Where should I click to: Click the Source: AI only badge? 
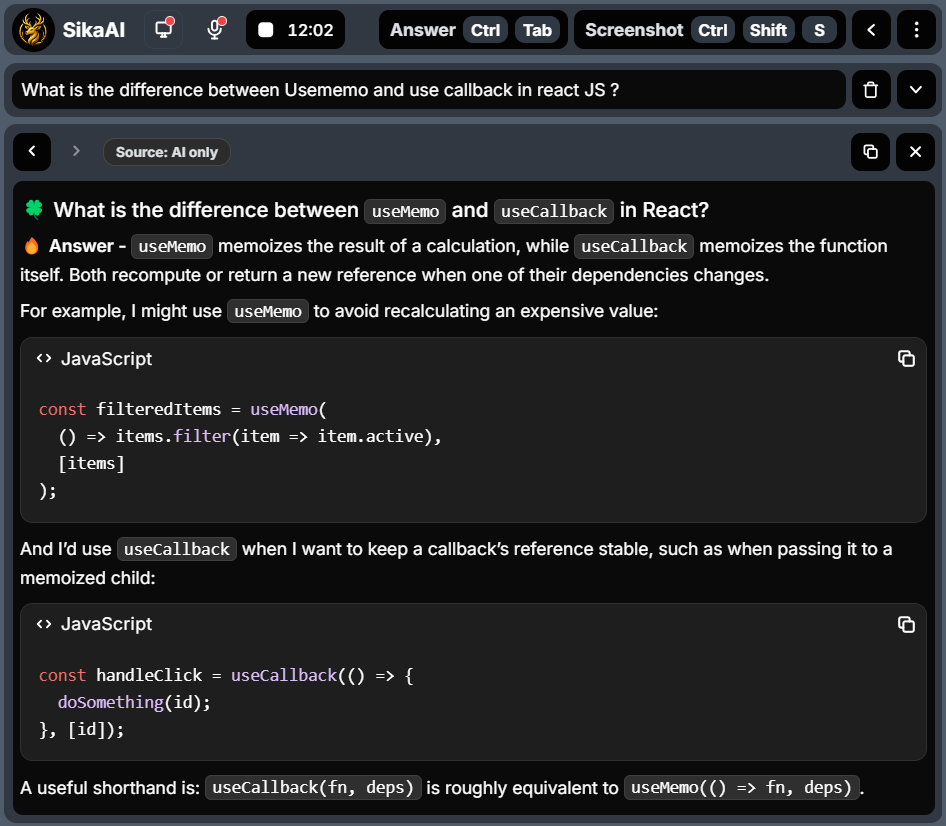pyautogui.click(x=167, y=152)
